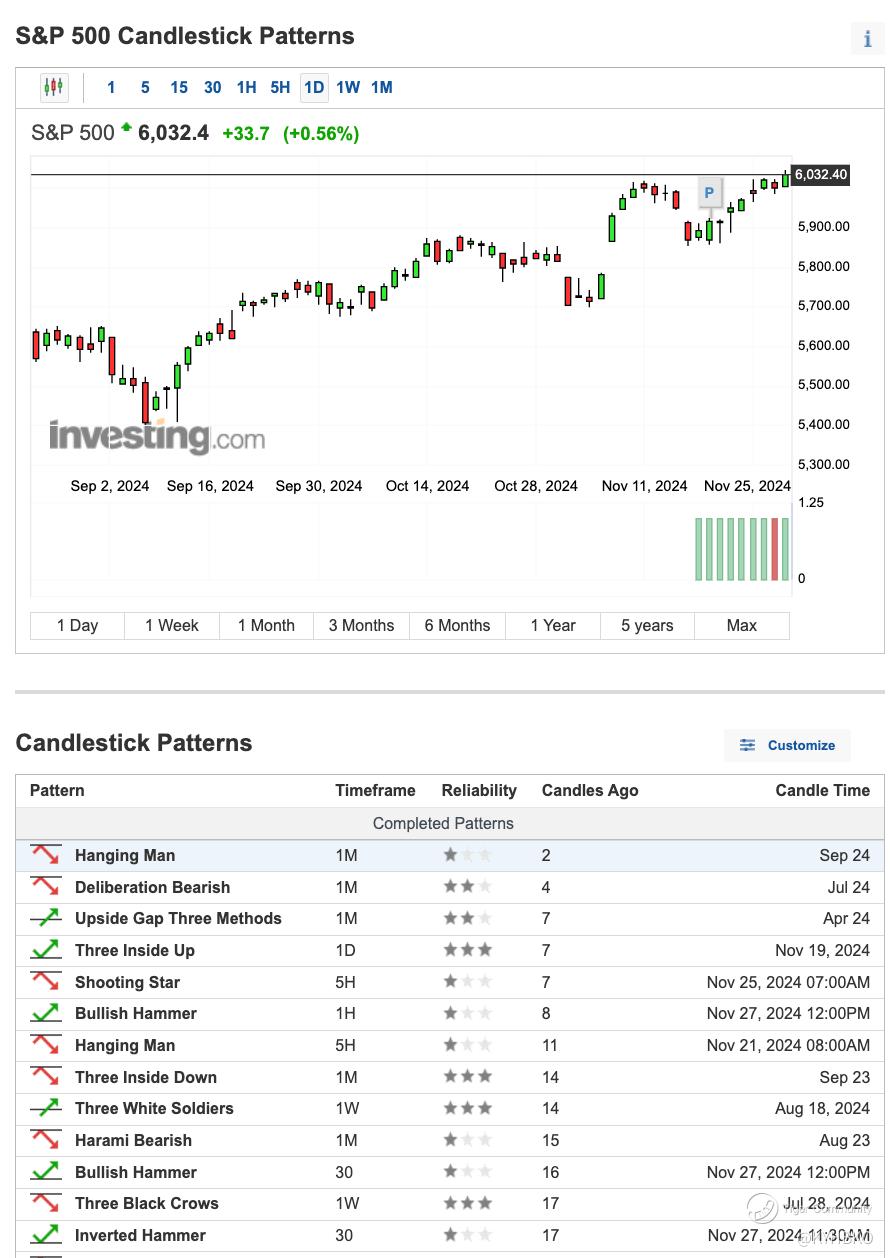Click reliability stars for Upside Gap Three Methods
The height and width of the screenshot is (1258, 890).
pyautogui.click(x=468, y=918)
